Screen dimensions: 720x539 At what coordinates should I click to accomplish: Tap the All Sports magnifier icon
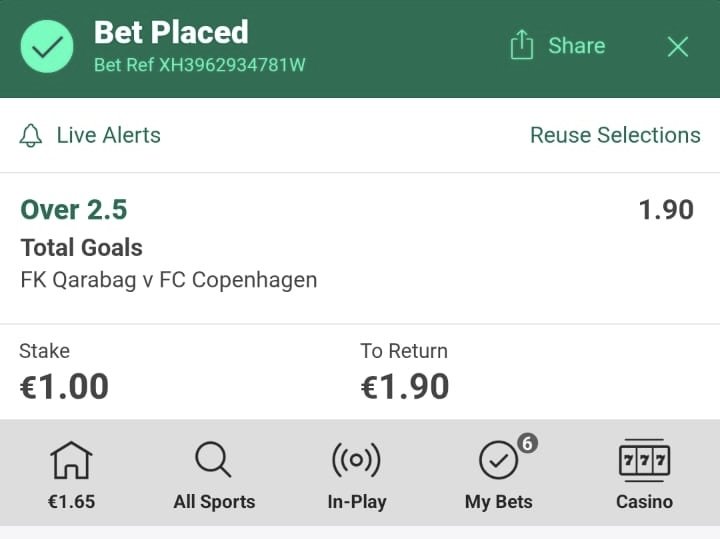213,460
